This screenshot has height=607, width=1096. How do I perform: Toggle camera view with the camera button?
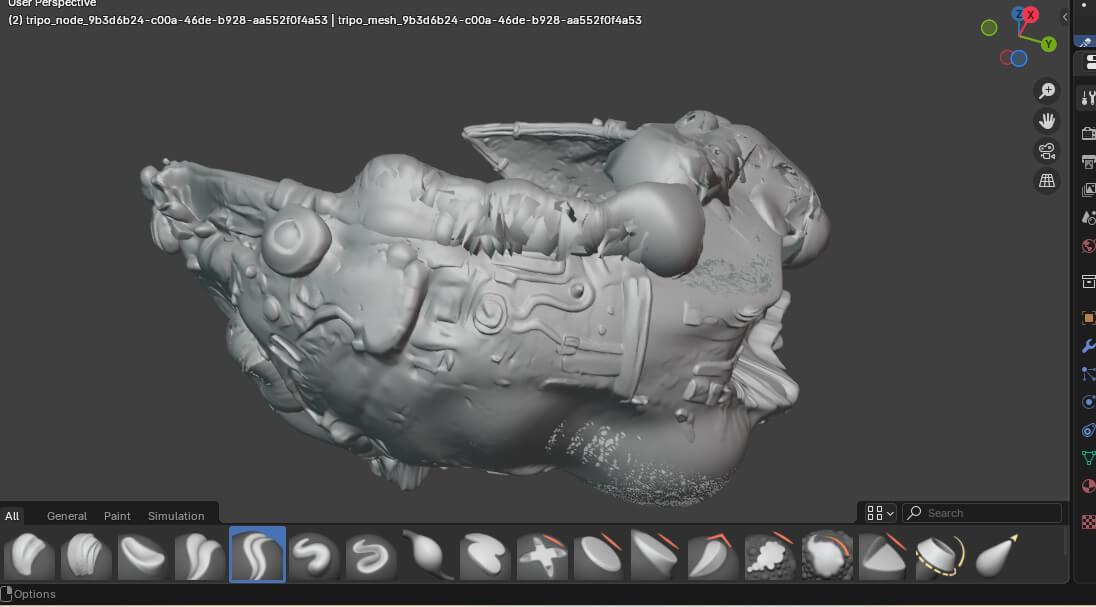pyautogui.click(x=1046, y=151)
